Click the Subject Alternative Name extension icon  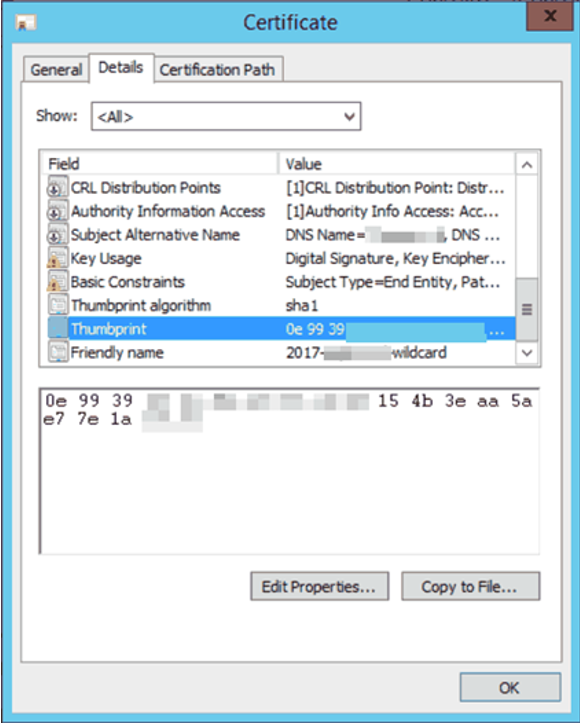coord(58,234)
